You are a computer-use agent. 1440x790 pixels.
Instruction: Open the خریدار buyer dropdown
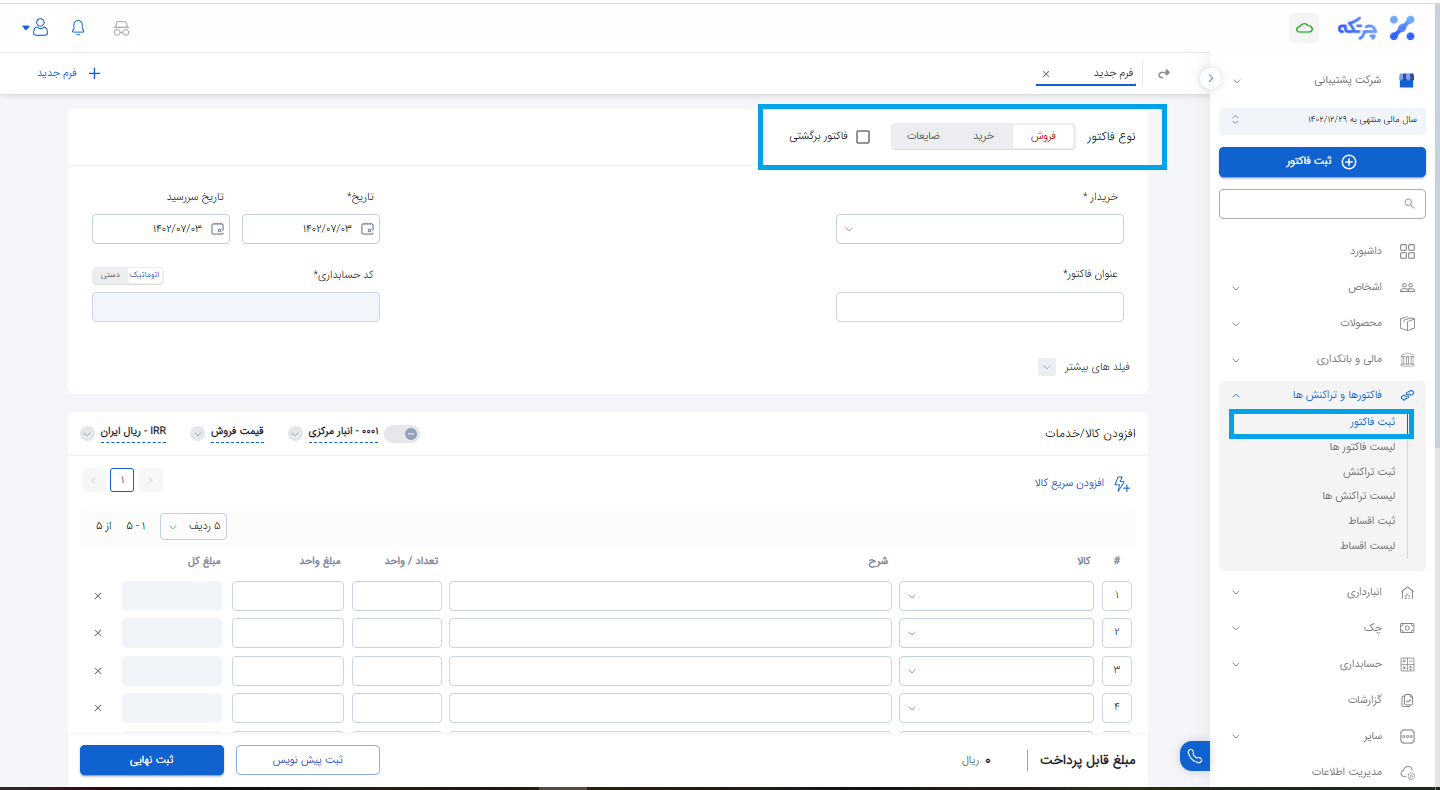tap(979, 229)
